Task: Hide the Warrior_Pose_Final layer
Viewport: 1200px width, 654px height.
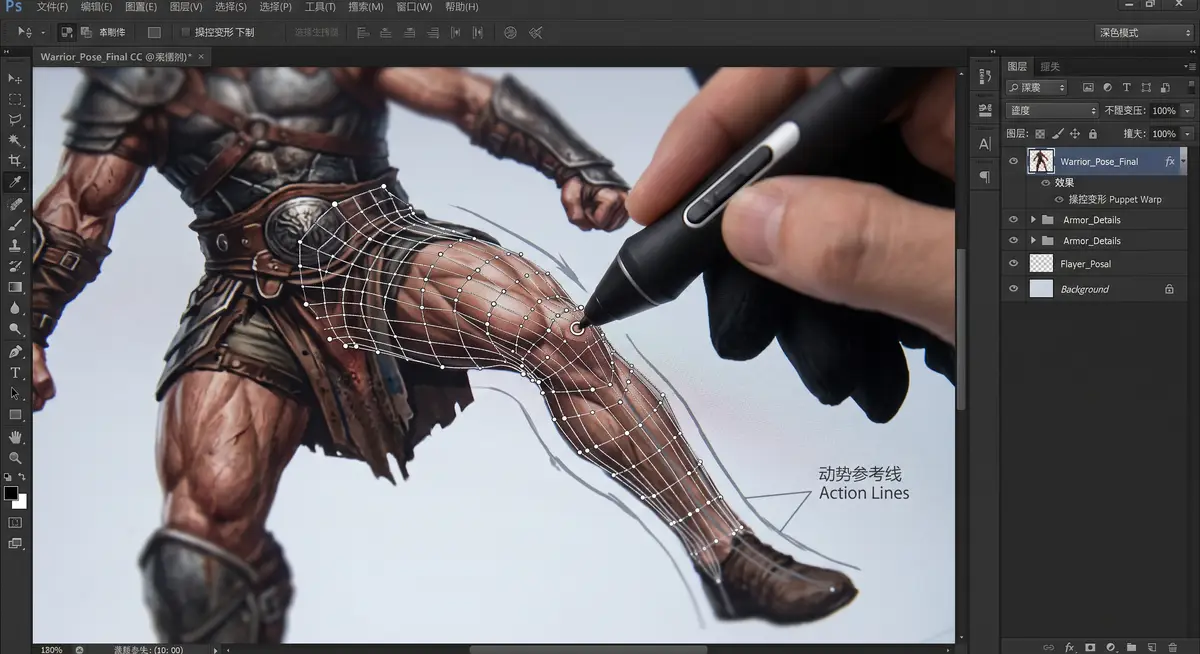Action: point(1013,161)
